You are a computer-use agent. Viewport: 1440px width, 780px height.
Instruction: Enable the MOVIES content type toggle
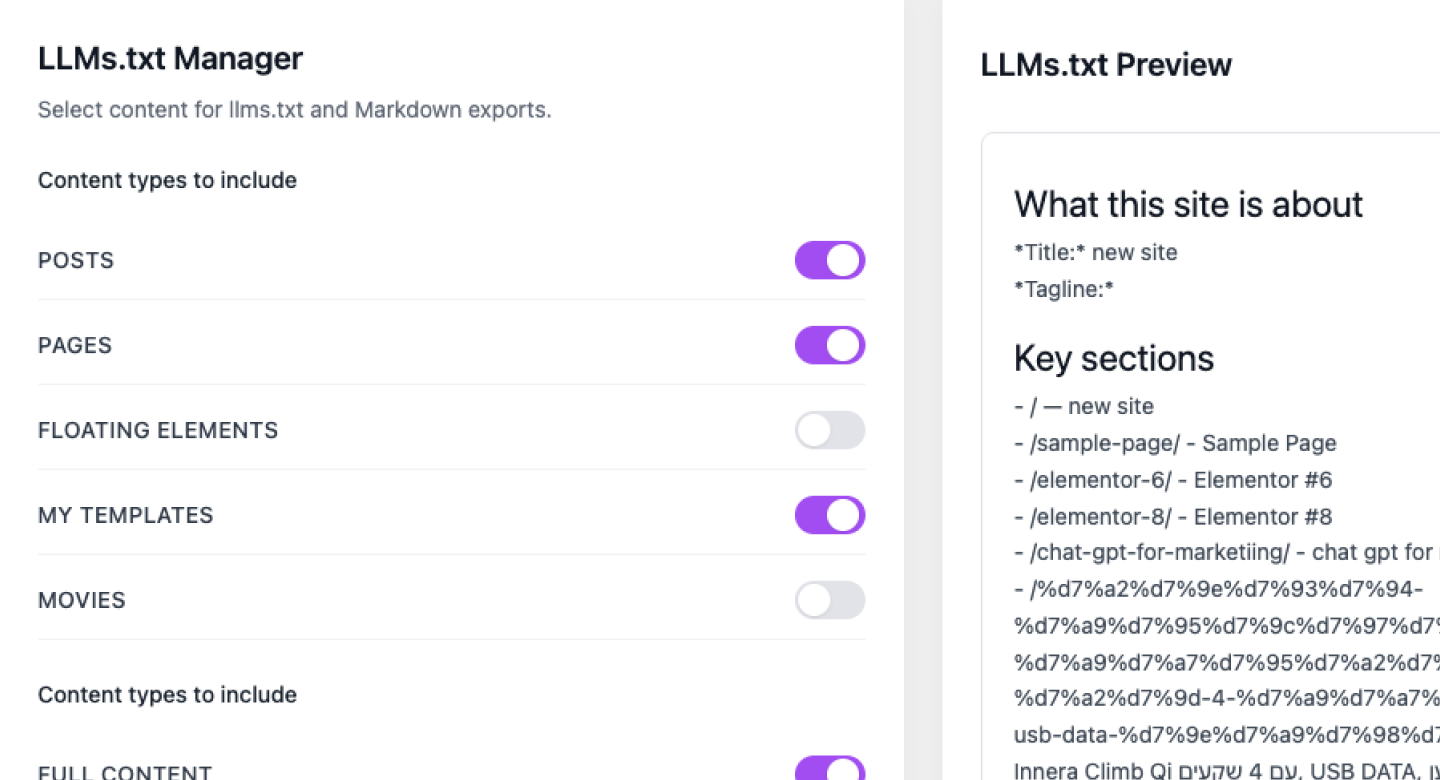coord(829,600)
